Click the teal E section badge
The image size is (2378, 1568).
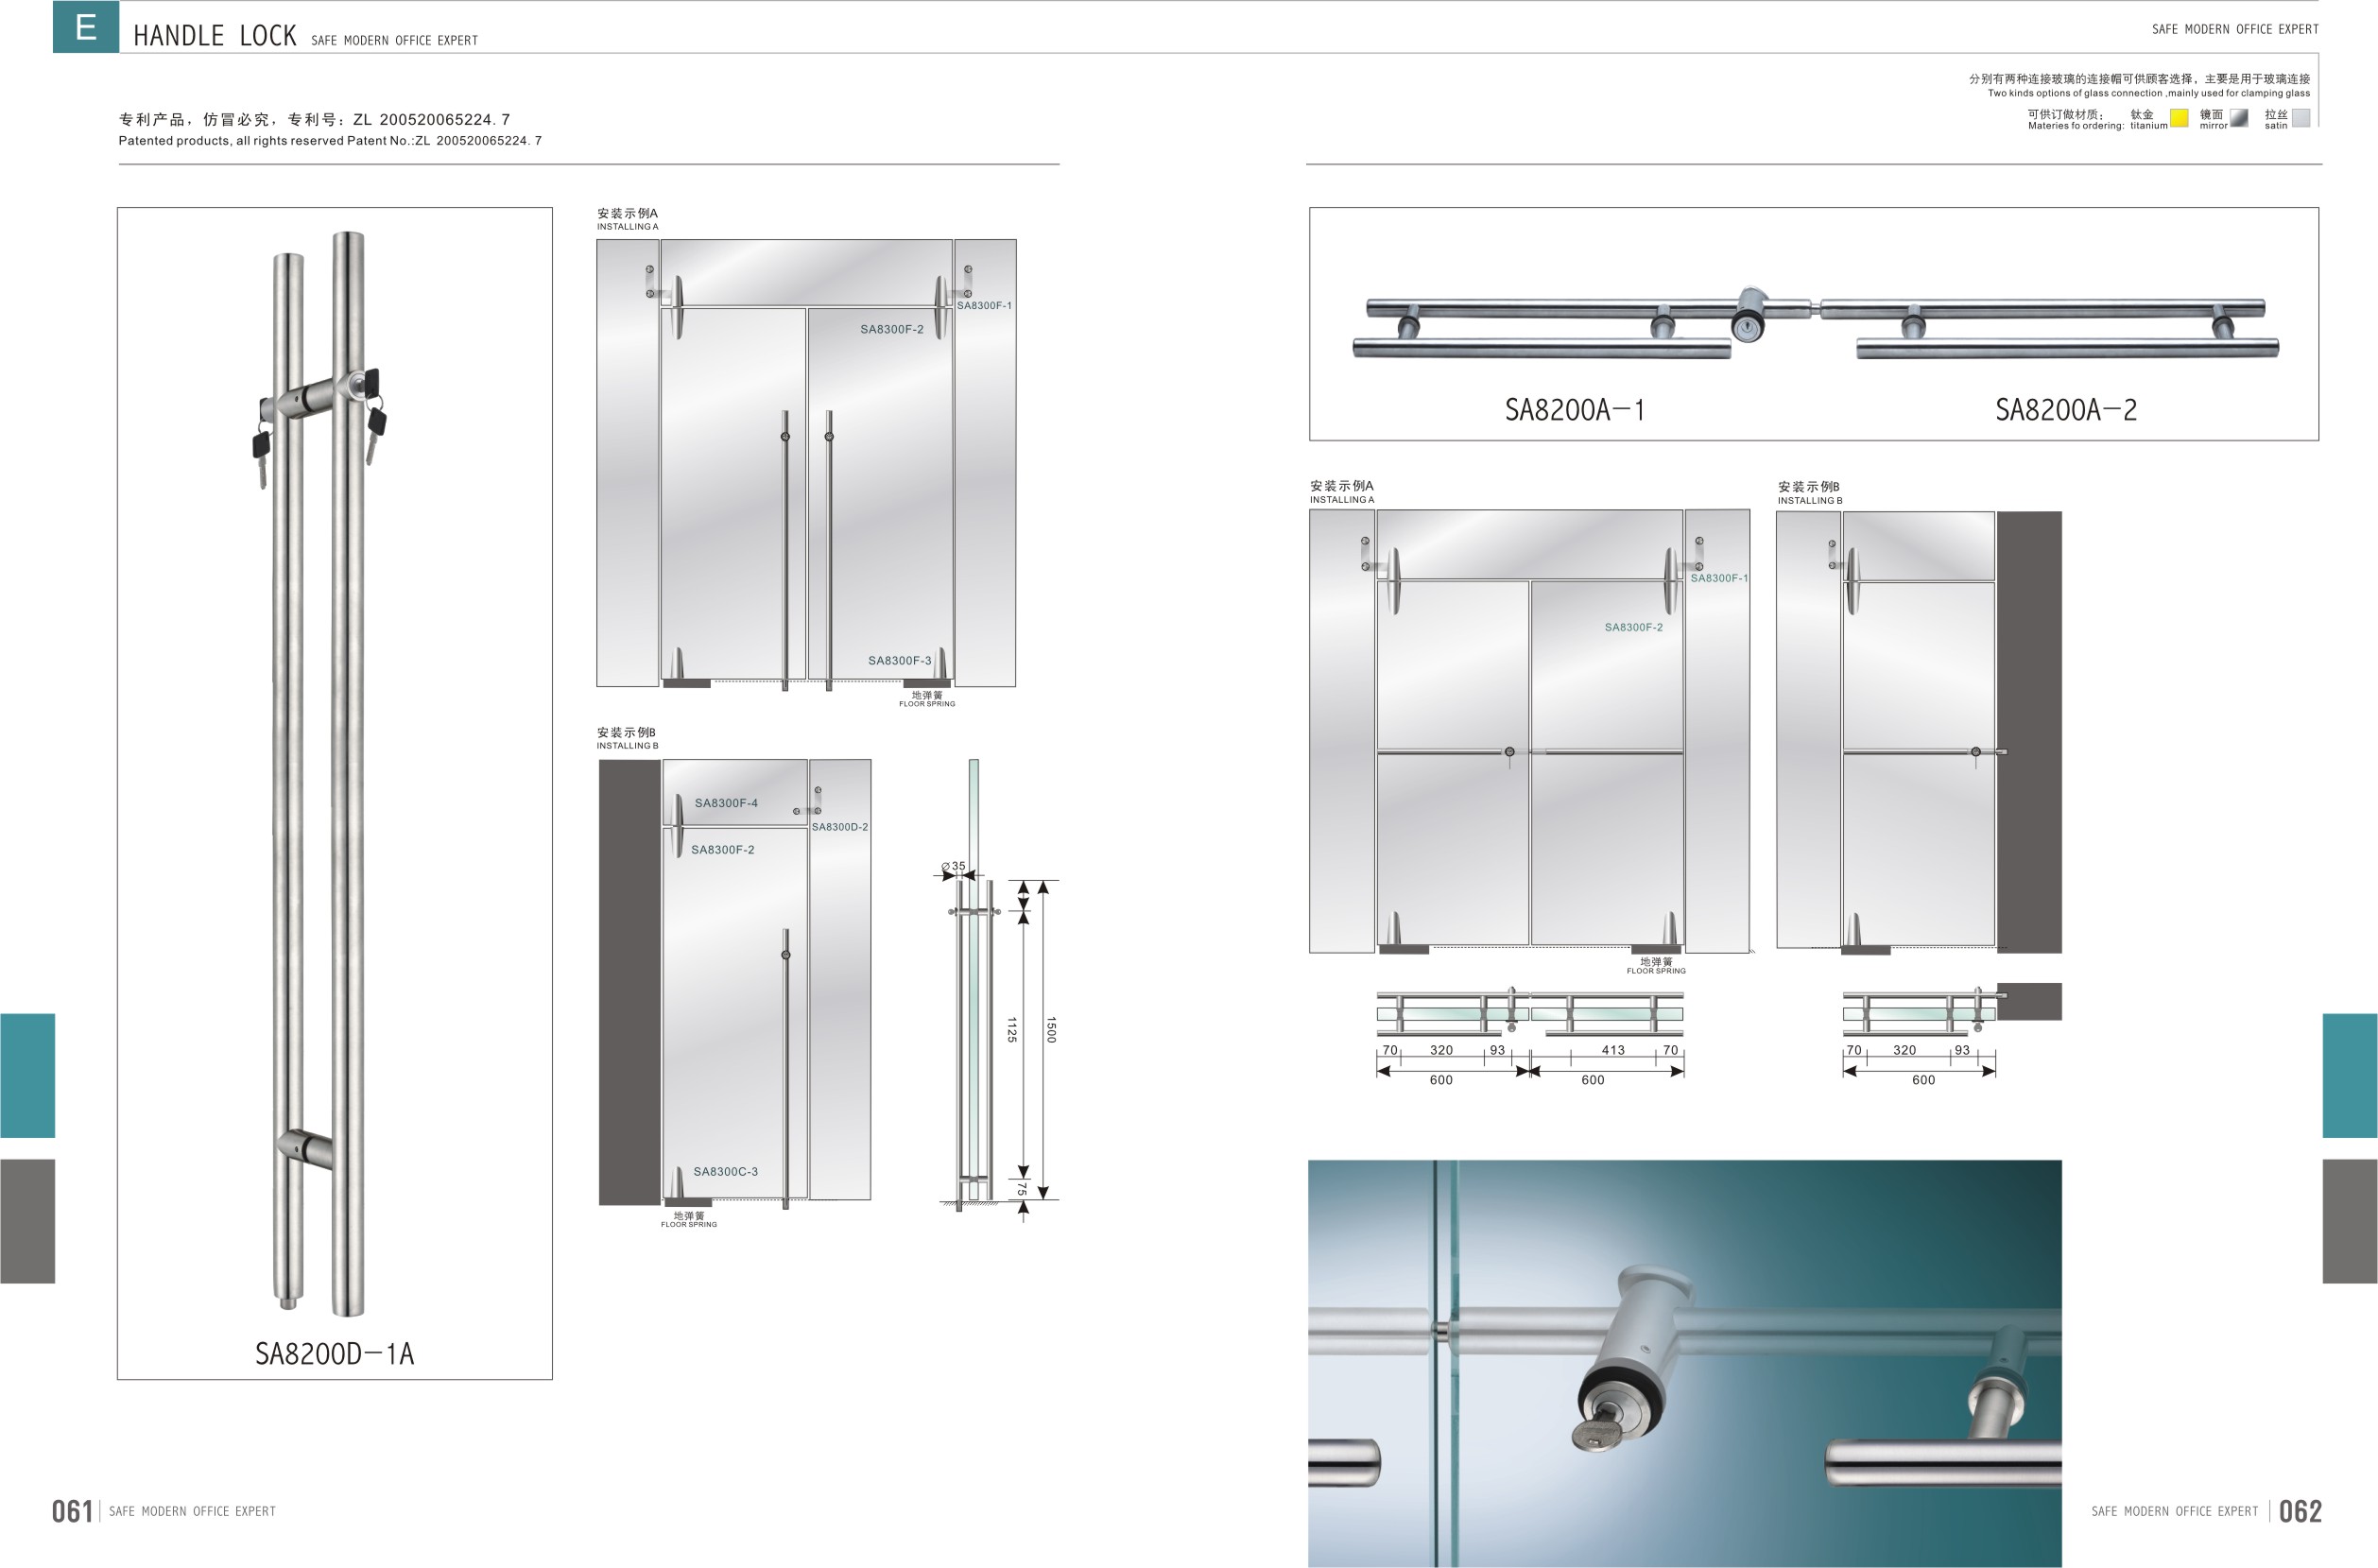click(86, 27)
